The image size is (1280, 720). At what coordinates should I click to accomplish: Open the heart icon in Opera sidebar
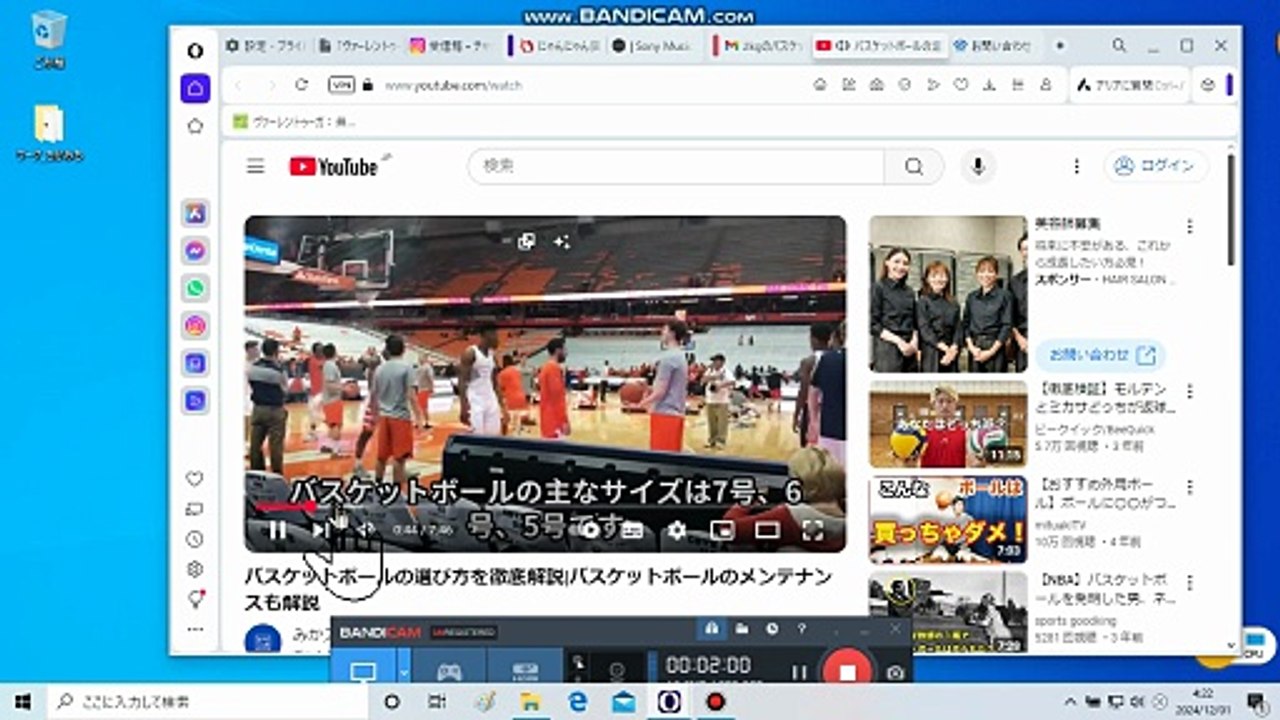point(195,479)
